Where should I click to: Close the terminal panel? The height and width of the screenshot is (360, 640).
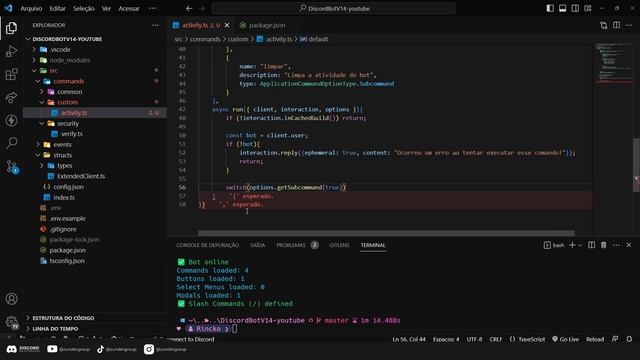pos(629,245)
